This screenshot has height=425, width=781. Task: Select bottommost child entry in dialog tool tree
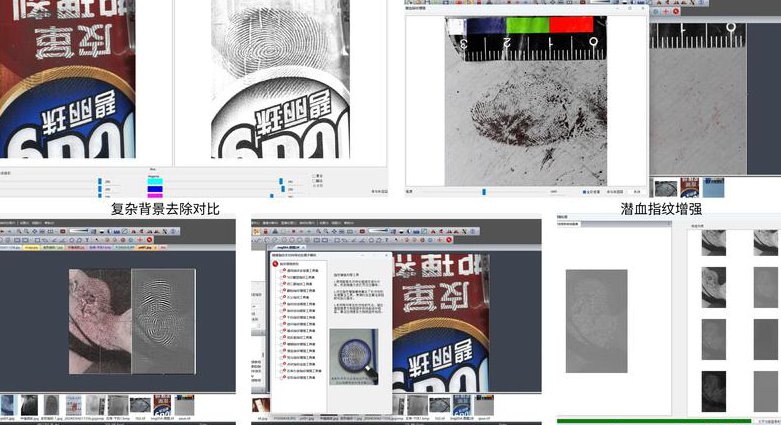[300, 378]
